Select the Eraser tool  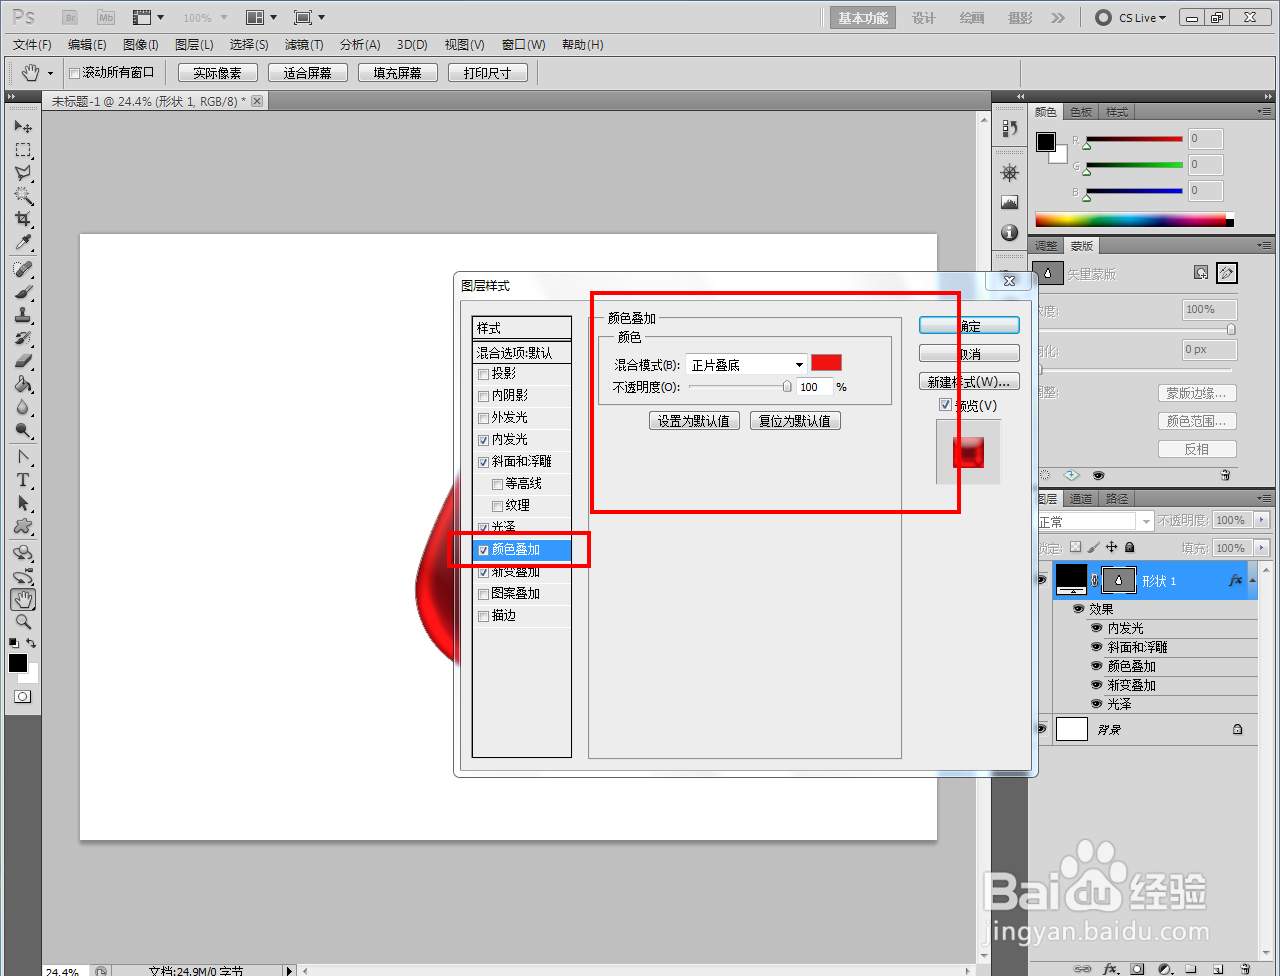(x=23, y=362)
